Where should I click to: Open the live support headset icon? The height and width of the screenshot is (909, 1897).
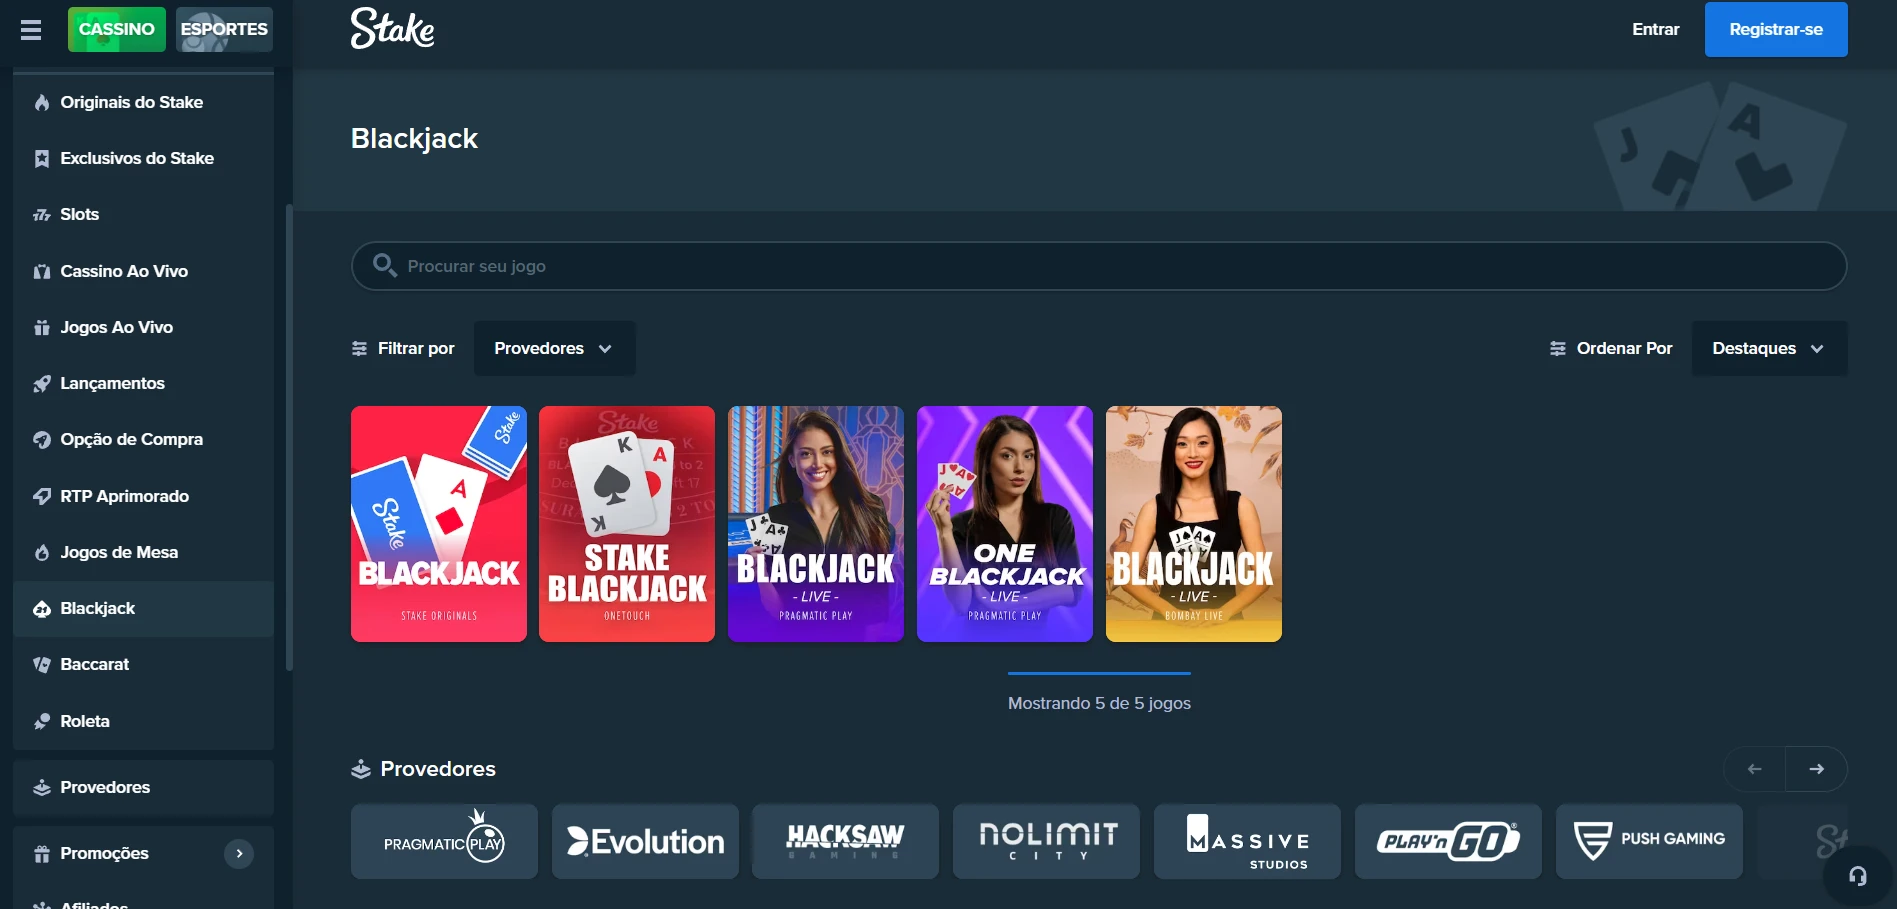(x=1858, y=876)
